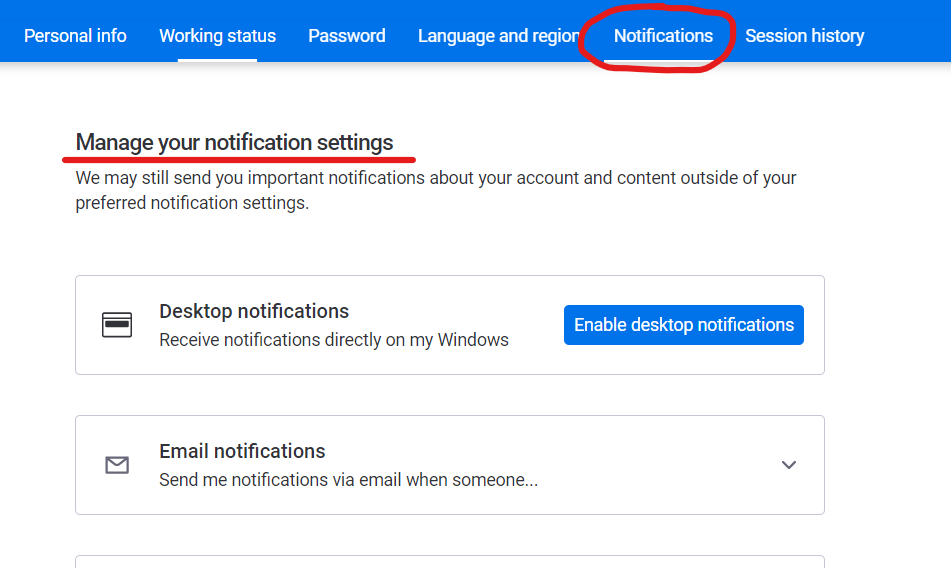Select the Notifications tab

[x=663, y=36]
